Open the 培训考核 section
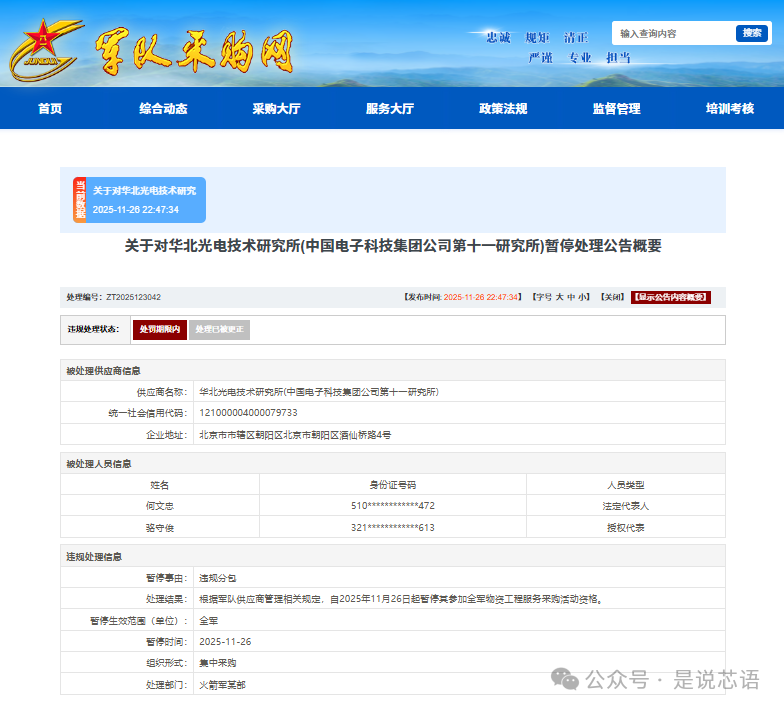This screenshot has width=784, height=710. click(730, 109)
